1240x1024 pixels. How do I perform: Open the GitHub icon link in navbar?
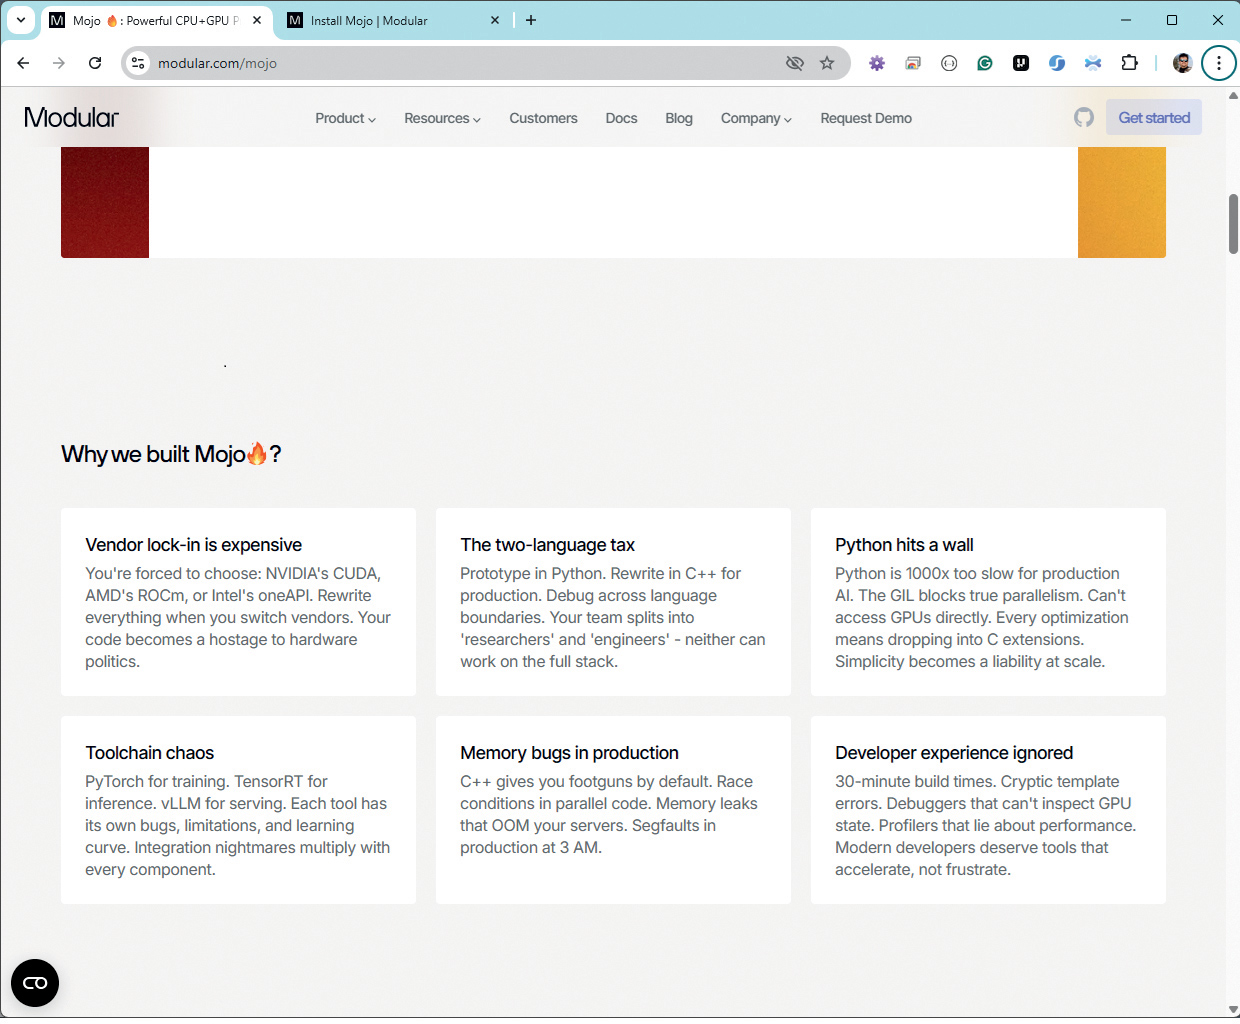point(1084,118)
